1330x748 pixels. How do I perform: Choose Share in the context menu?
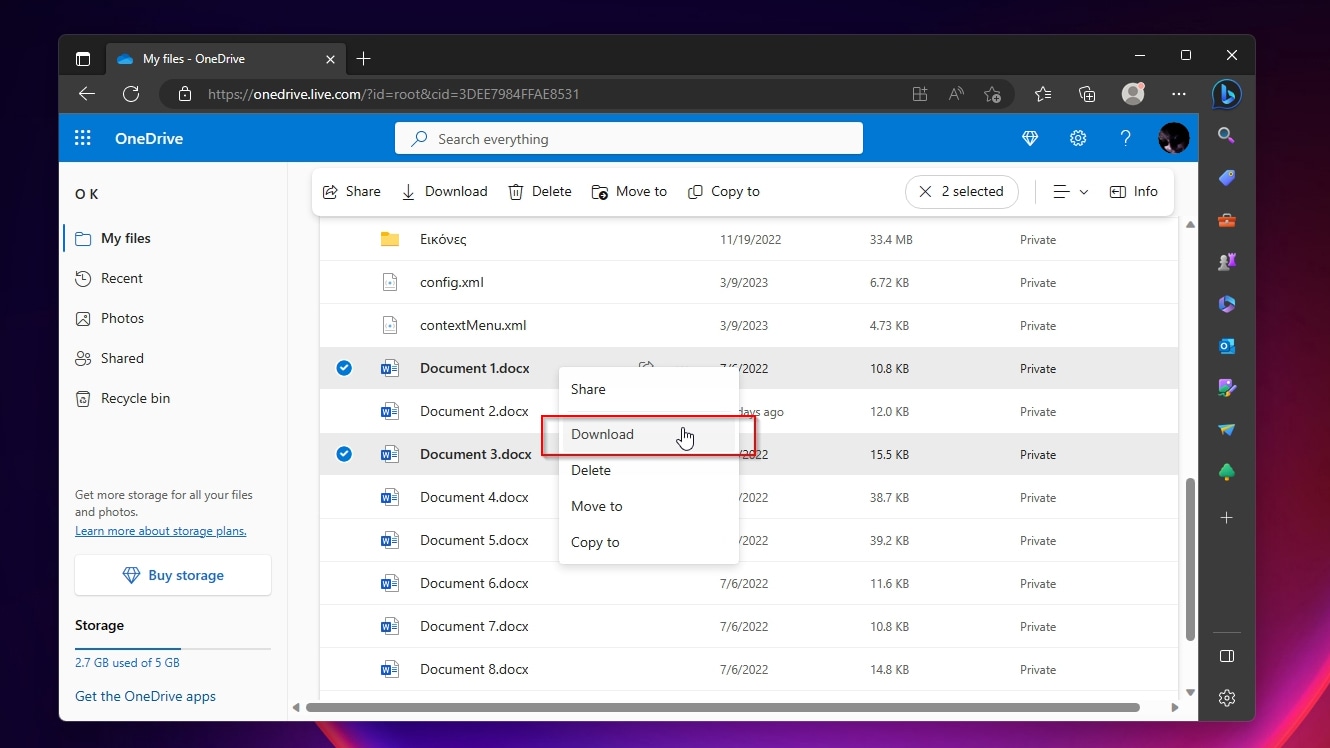(648, 389)
